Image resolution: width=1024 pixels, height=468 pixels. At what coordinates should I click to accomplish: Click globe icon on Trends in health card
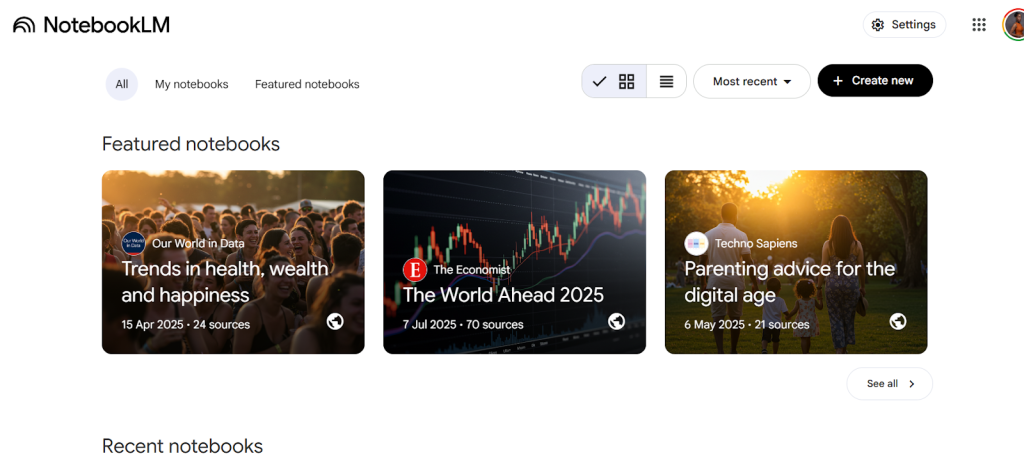point(335,321)
